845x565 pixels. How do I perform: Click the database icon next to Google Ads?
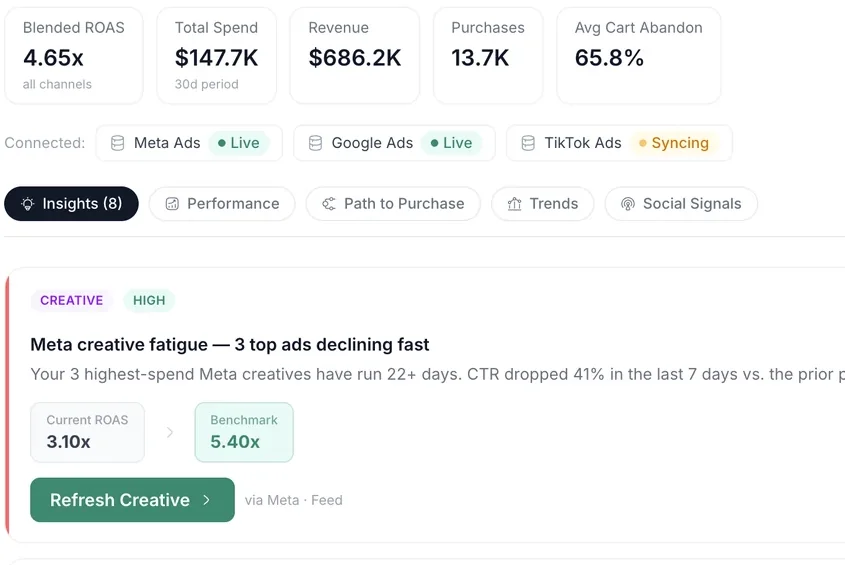(315, 143)
